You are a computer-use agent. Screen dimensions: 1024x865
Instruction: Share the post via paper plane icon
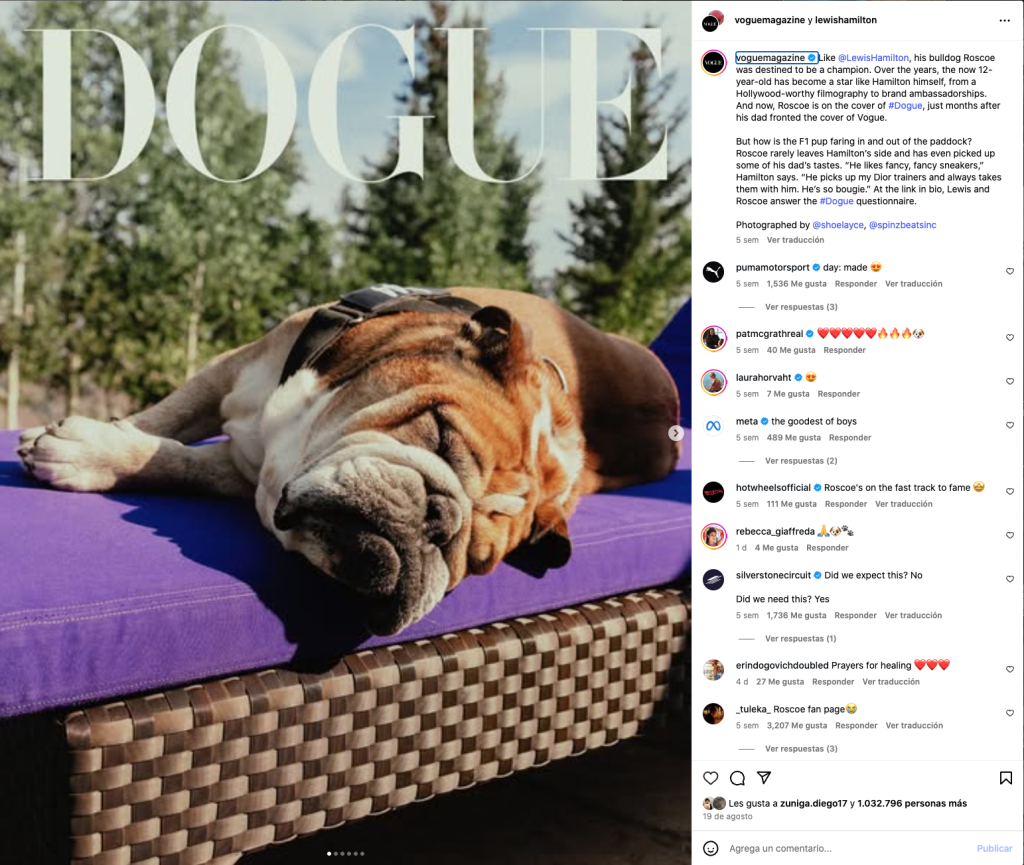point(764,778)
